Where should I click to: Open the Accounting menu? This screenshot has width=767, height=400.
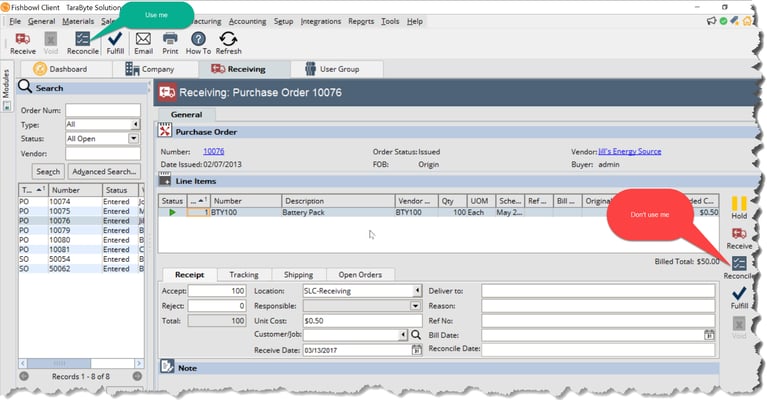pyautogui.click(x=248, y=21)
